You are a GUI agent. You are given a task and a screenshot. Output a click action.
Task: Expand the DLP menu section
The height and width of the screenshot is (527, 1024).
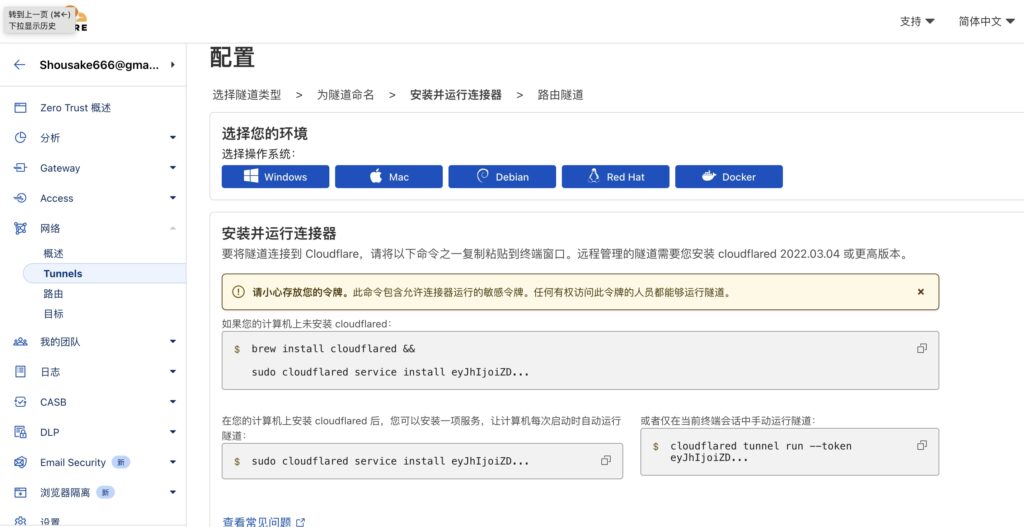coord(172,432)
